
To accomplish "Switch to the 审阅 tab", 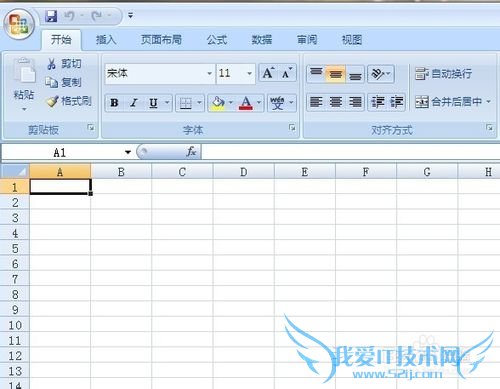I will tap(307, 40).
